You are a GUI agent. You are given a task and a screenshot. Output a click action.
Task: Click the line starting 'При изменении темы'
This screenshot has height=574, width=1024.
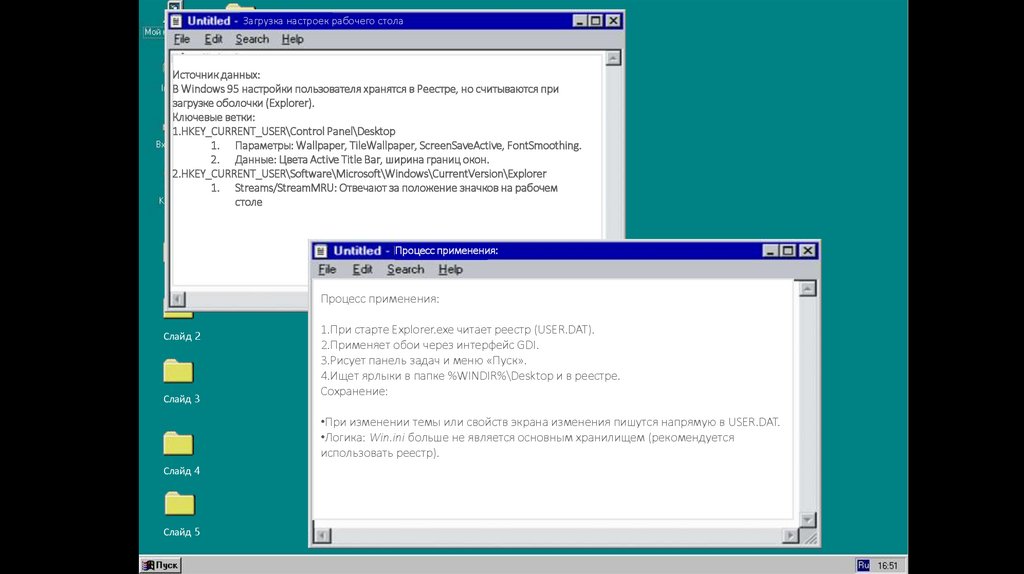(x=551, y=423)
